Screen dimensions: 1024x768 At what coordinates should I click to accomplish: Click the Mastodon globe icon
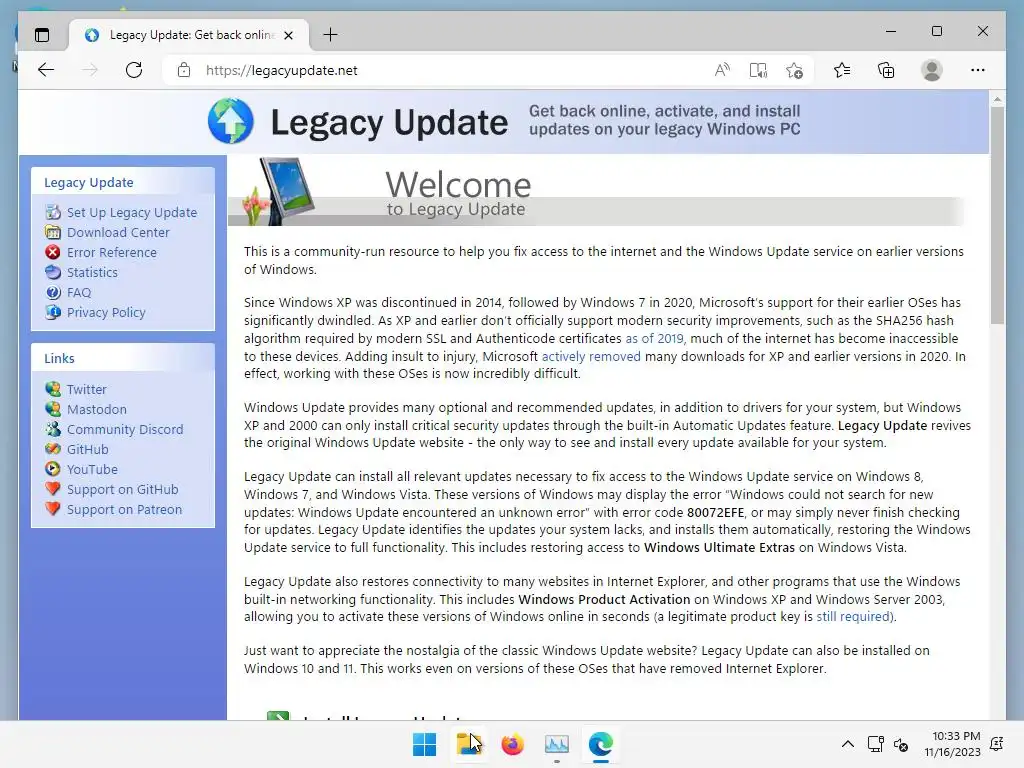point(53,409)
